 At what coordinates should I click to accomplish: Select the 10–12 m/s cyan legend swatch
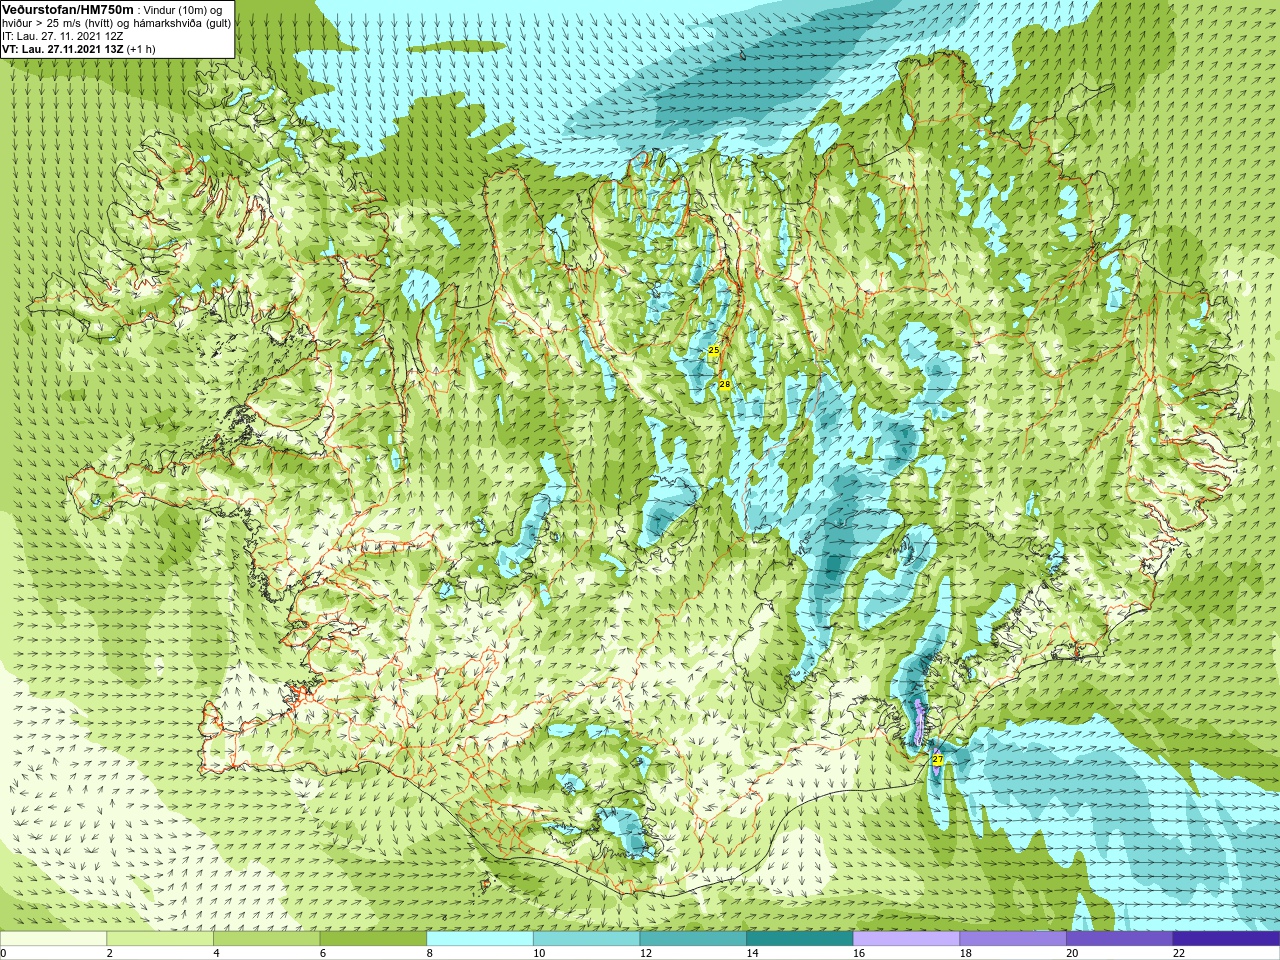click(x=586, y=939)
